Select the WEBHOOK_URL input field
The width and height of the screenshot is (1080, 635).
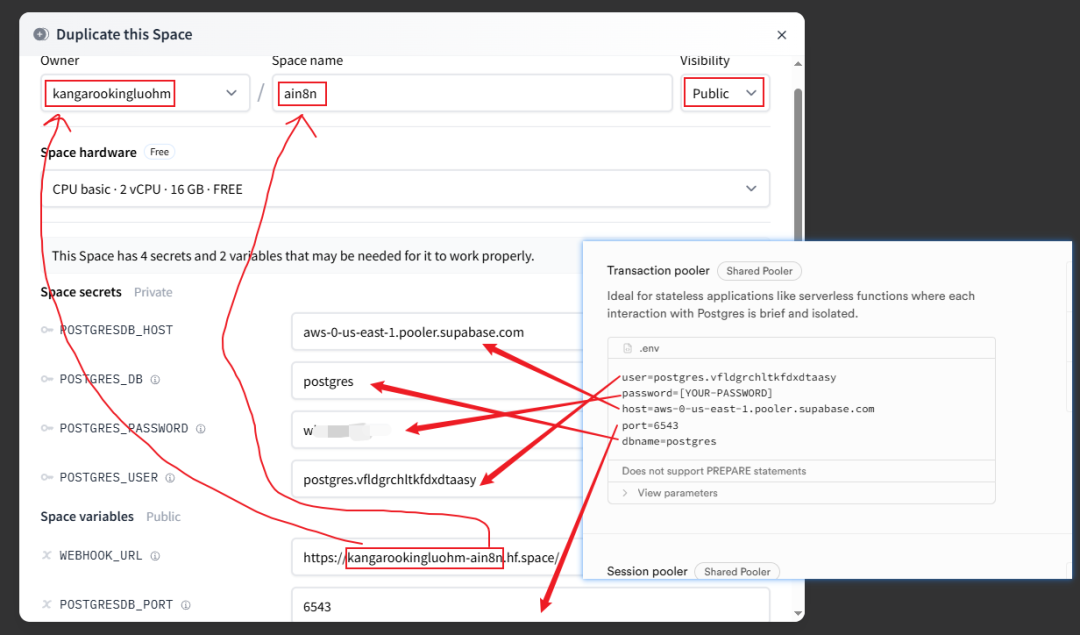(x=436, y=557)
